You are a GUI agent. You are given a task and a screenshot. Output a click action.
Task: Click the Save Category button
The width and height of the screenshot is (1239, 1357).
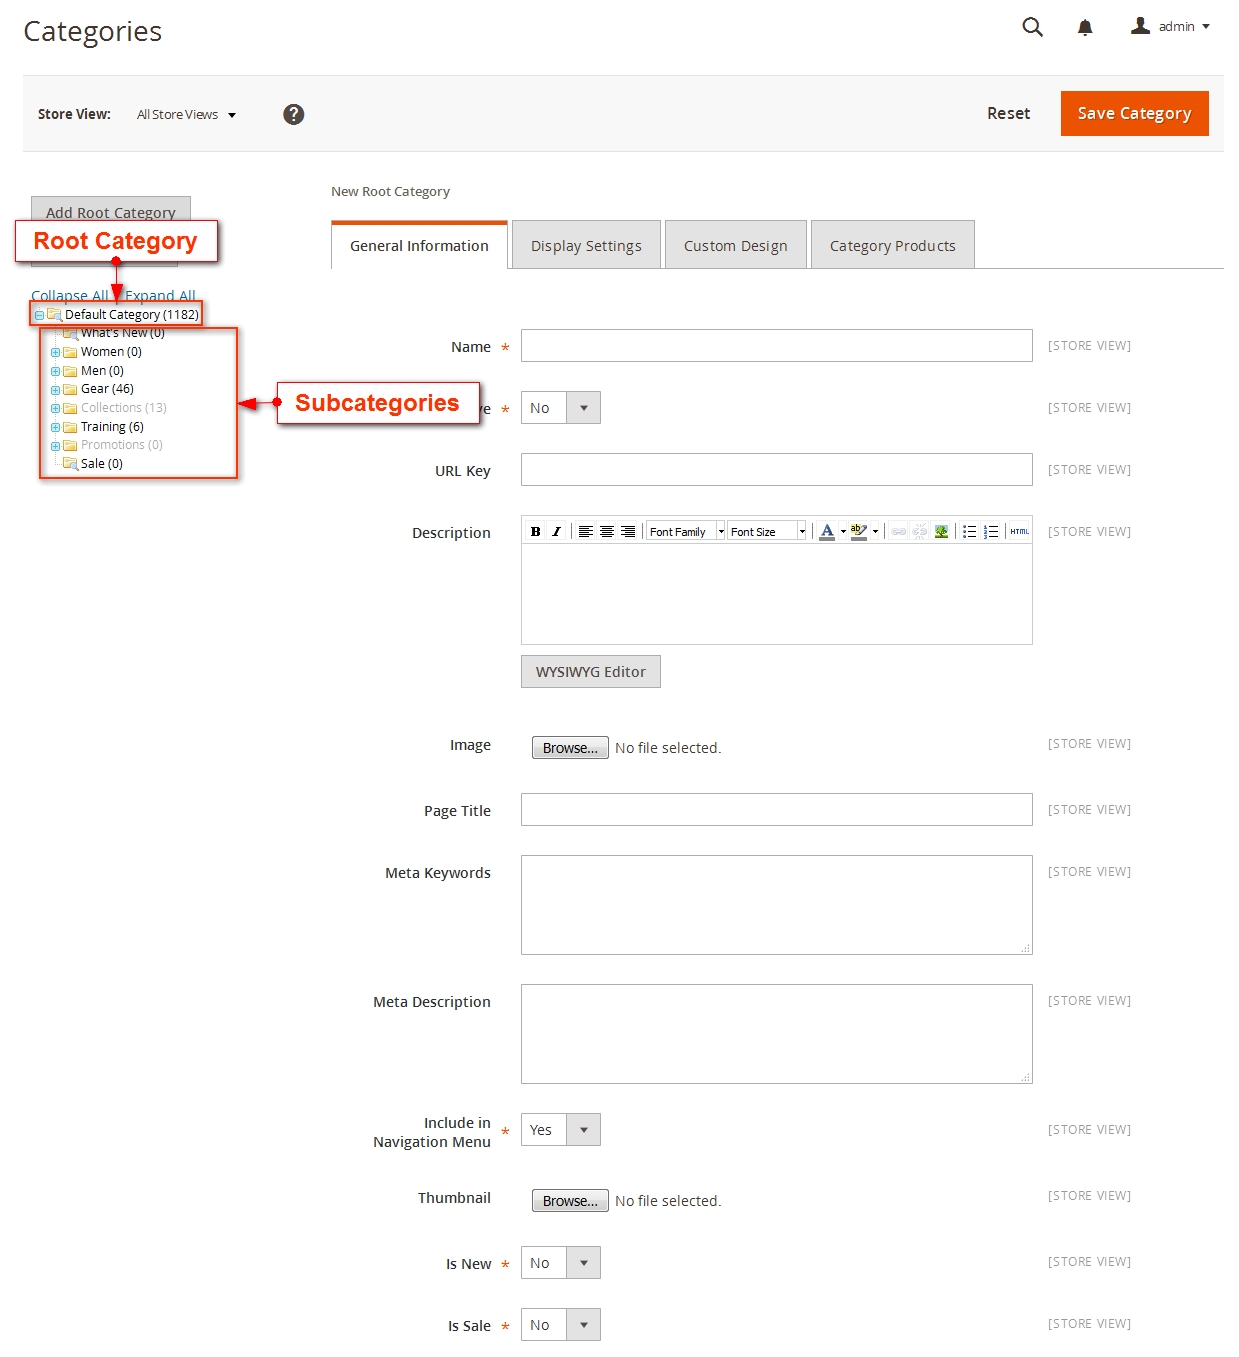coord(1134,113)
